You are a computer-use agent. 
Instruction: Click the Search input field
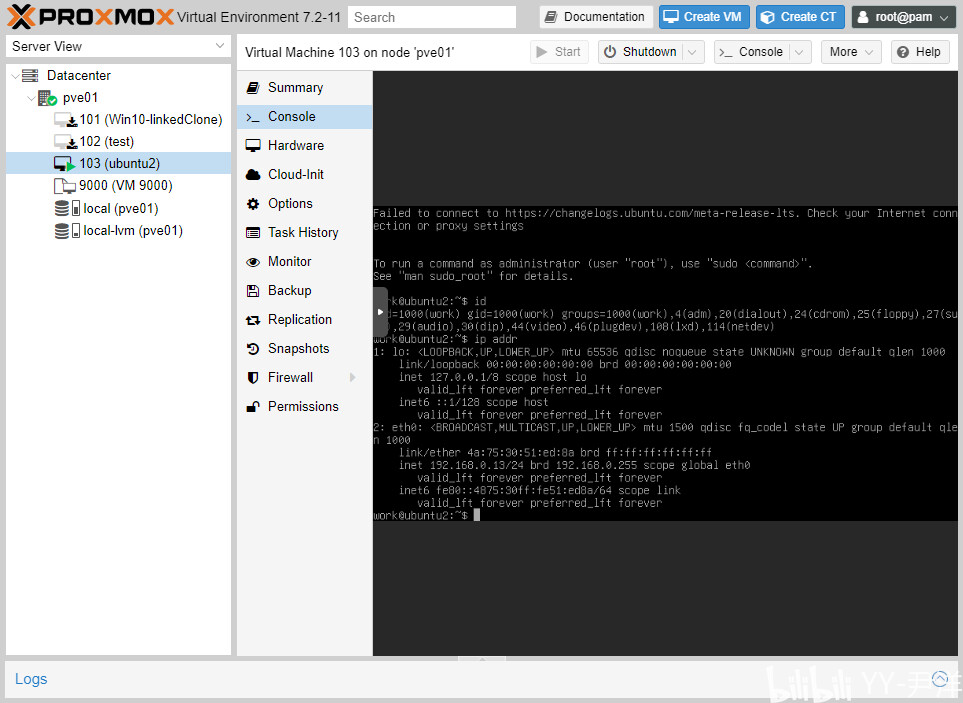pyautogui.click(x=432, y=17)
